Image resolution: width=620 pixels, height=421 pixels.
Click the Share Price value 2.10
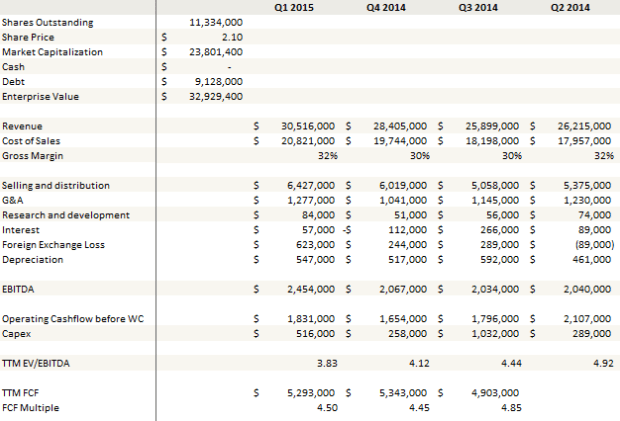click(x=232, y=37)
